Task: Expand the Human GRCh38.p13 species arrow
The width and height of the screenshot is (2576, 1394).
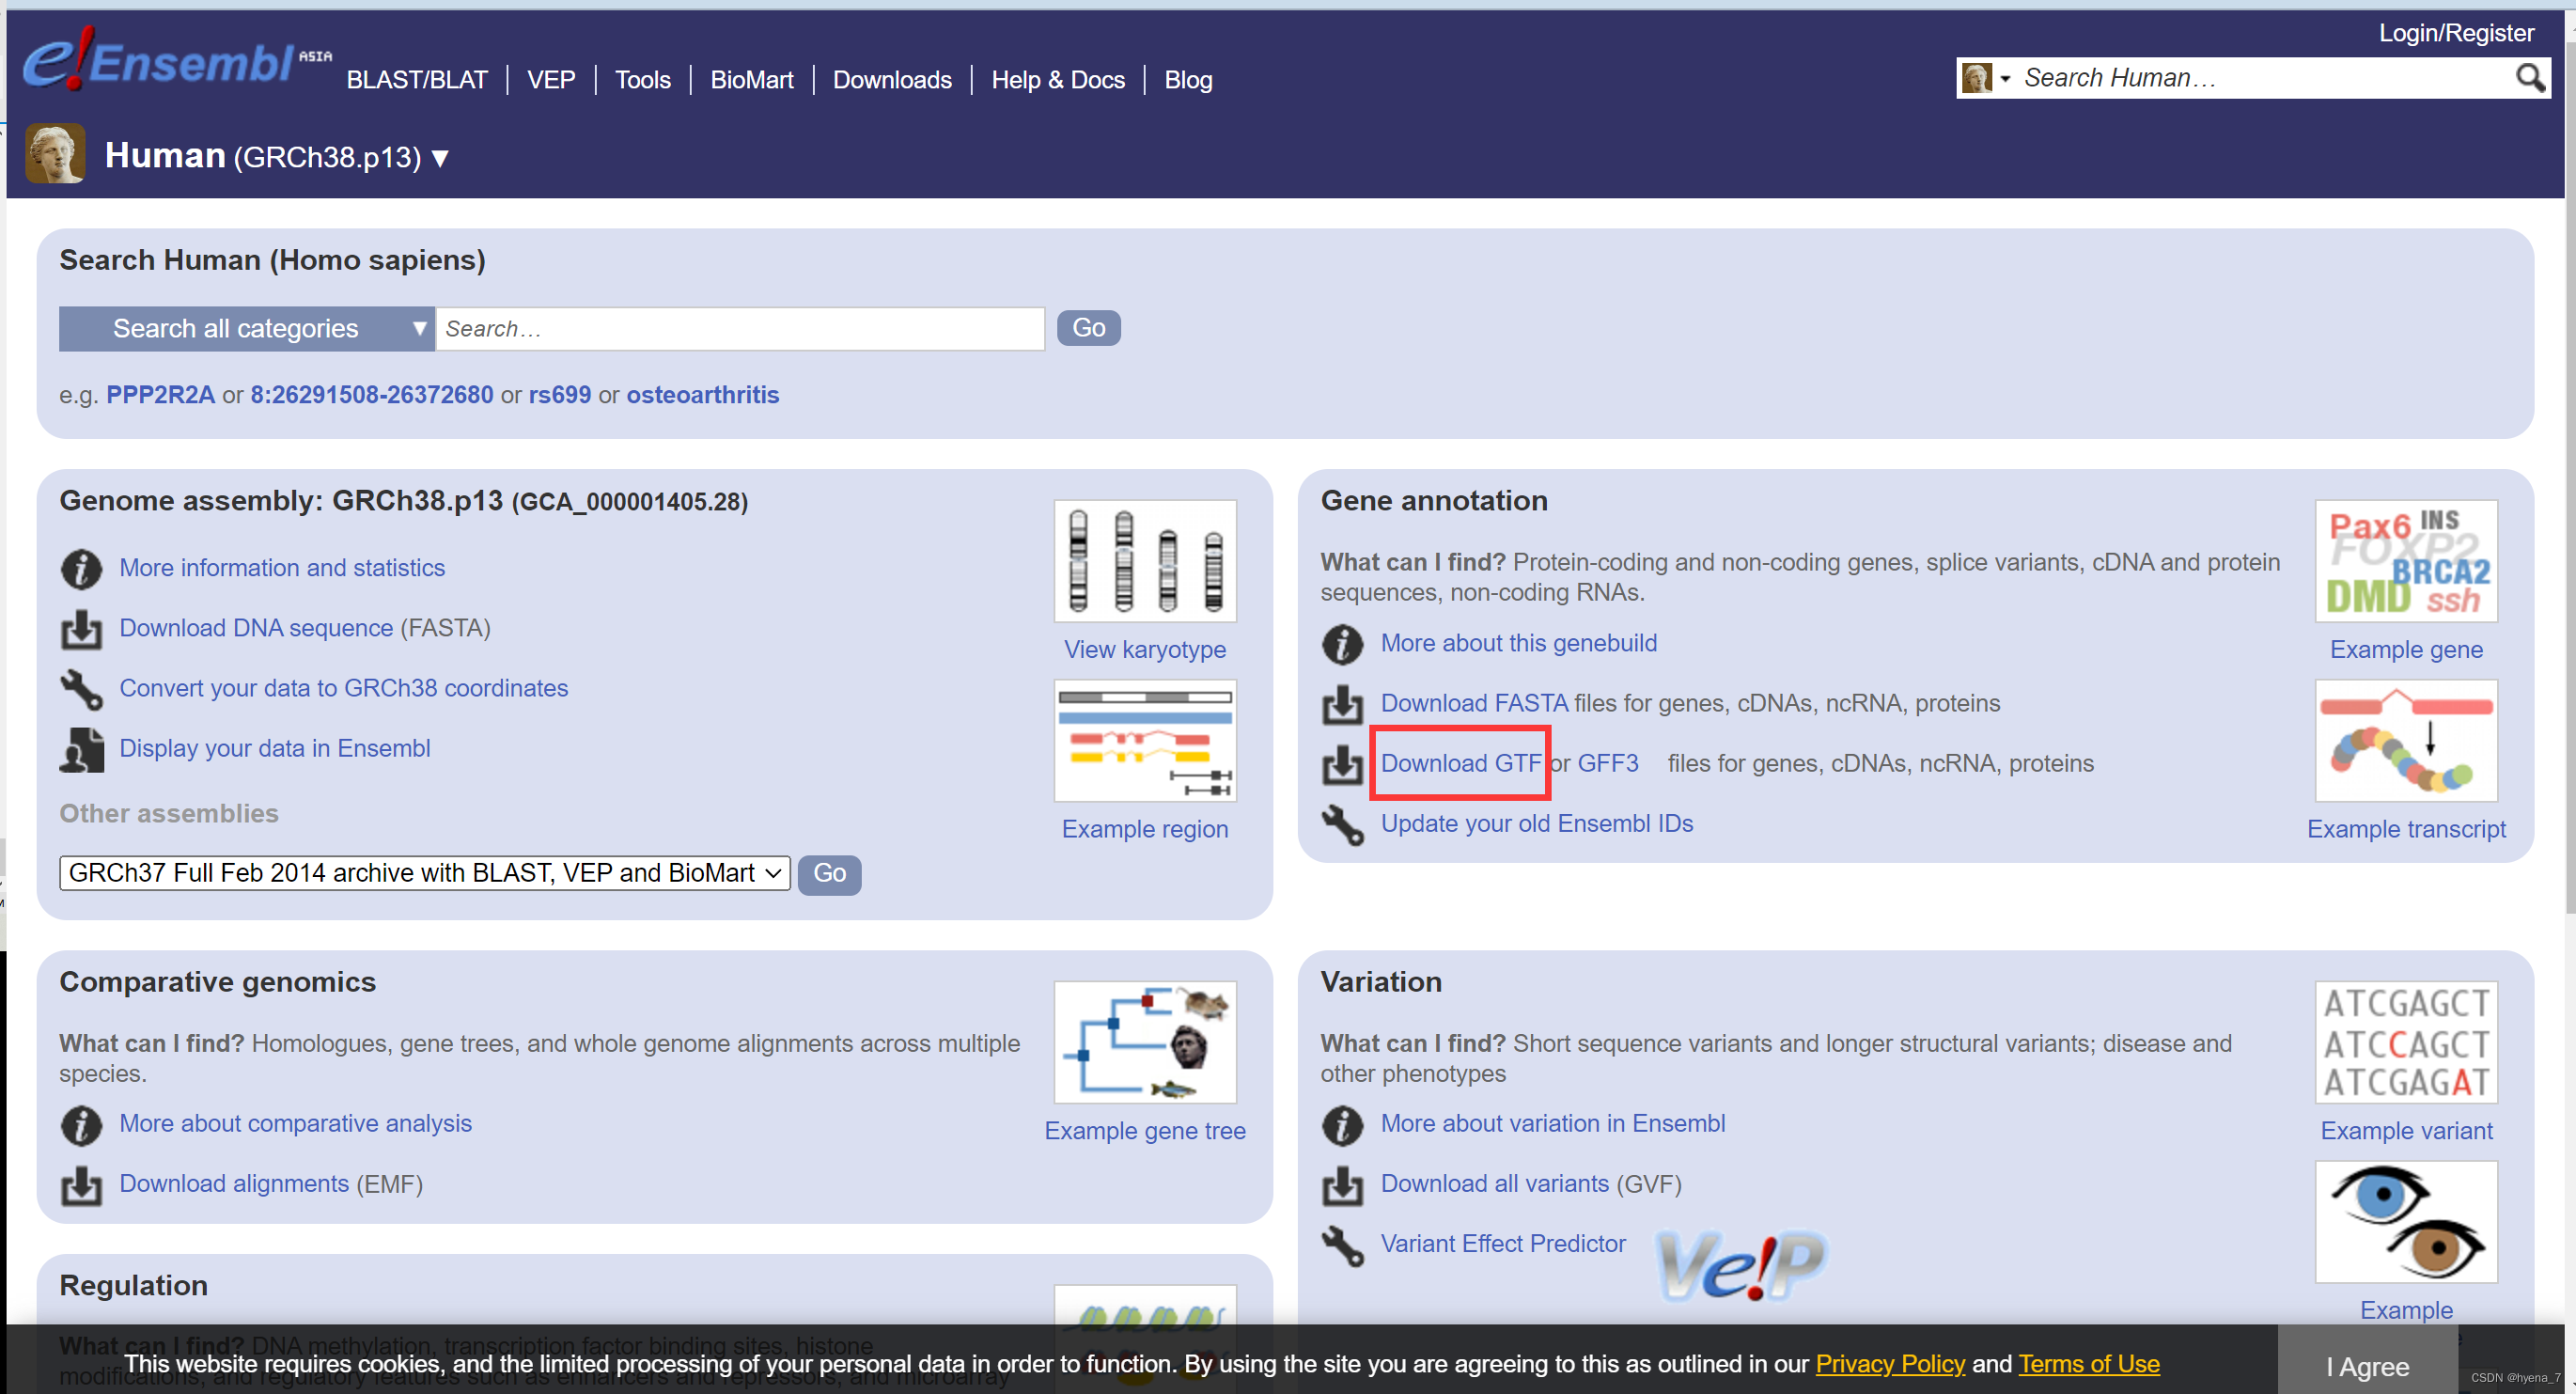Action: (440, 158)
